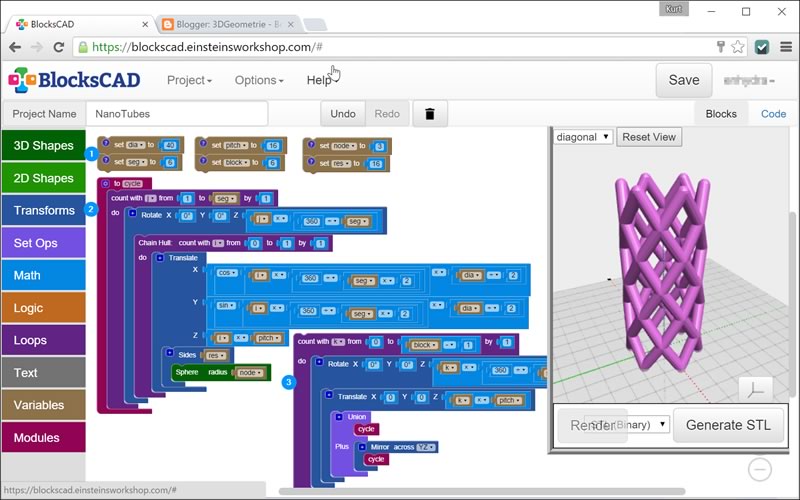Screen dimensions: 800x500
Task: Expand the STL (Binary) format dropdown
Action: click(627, 424)
